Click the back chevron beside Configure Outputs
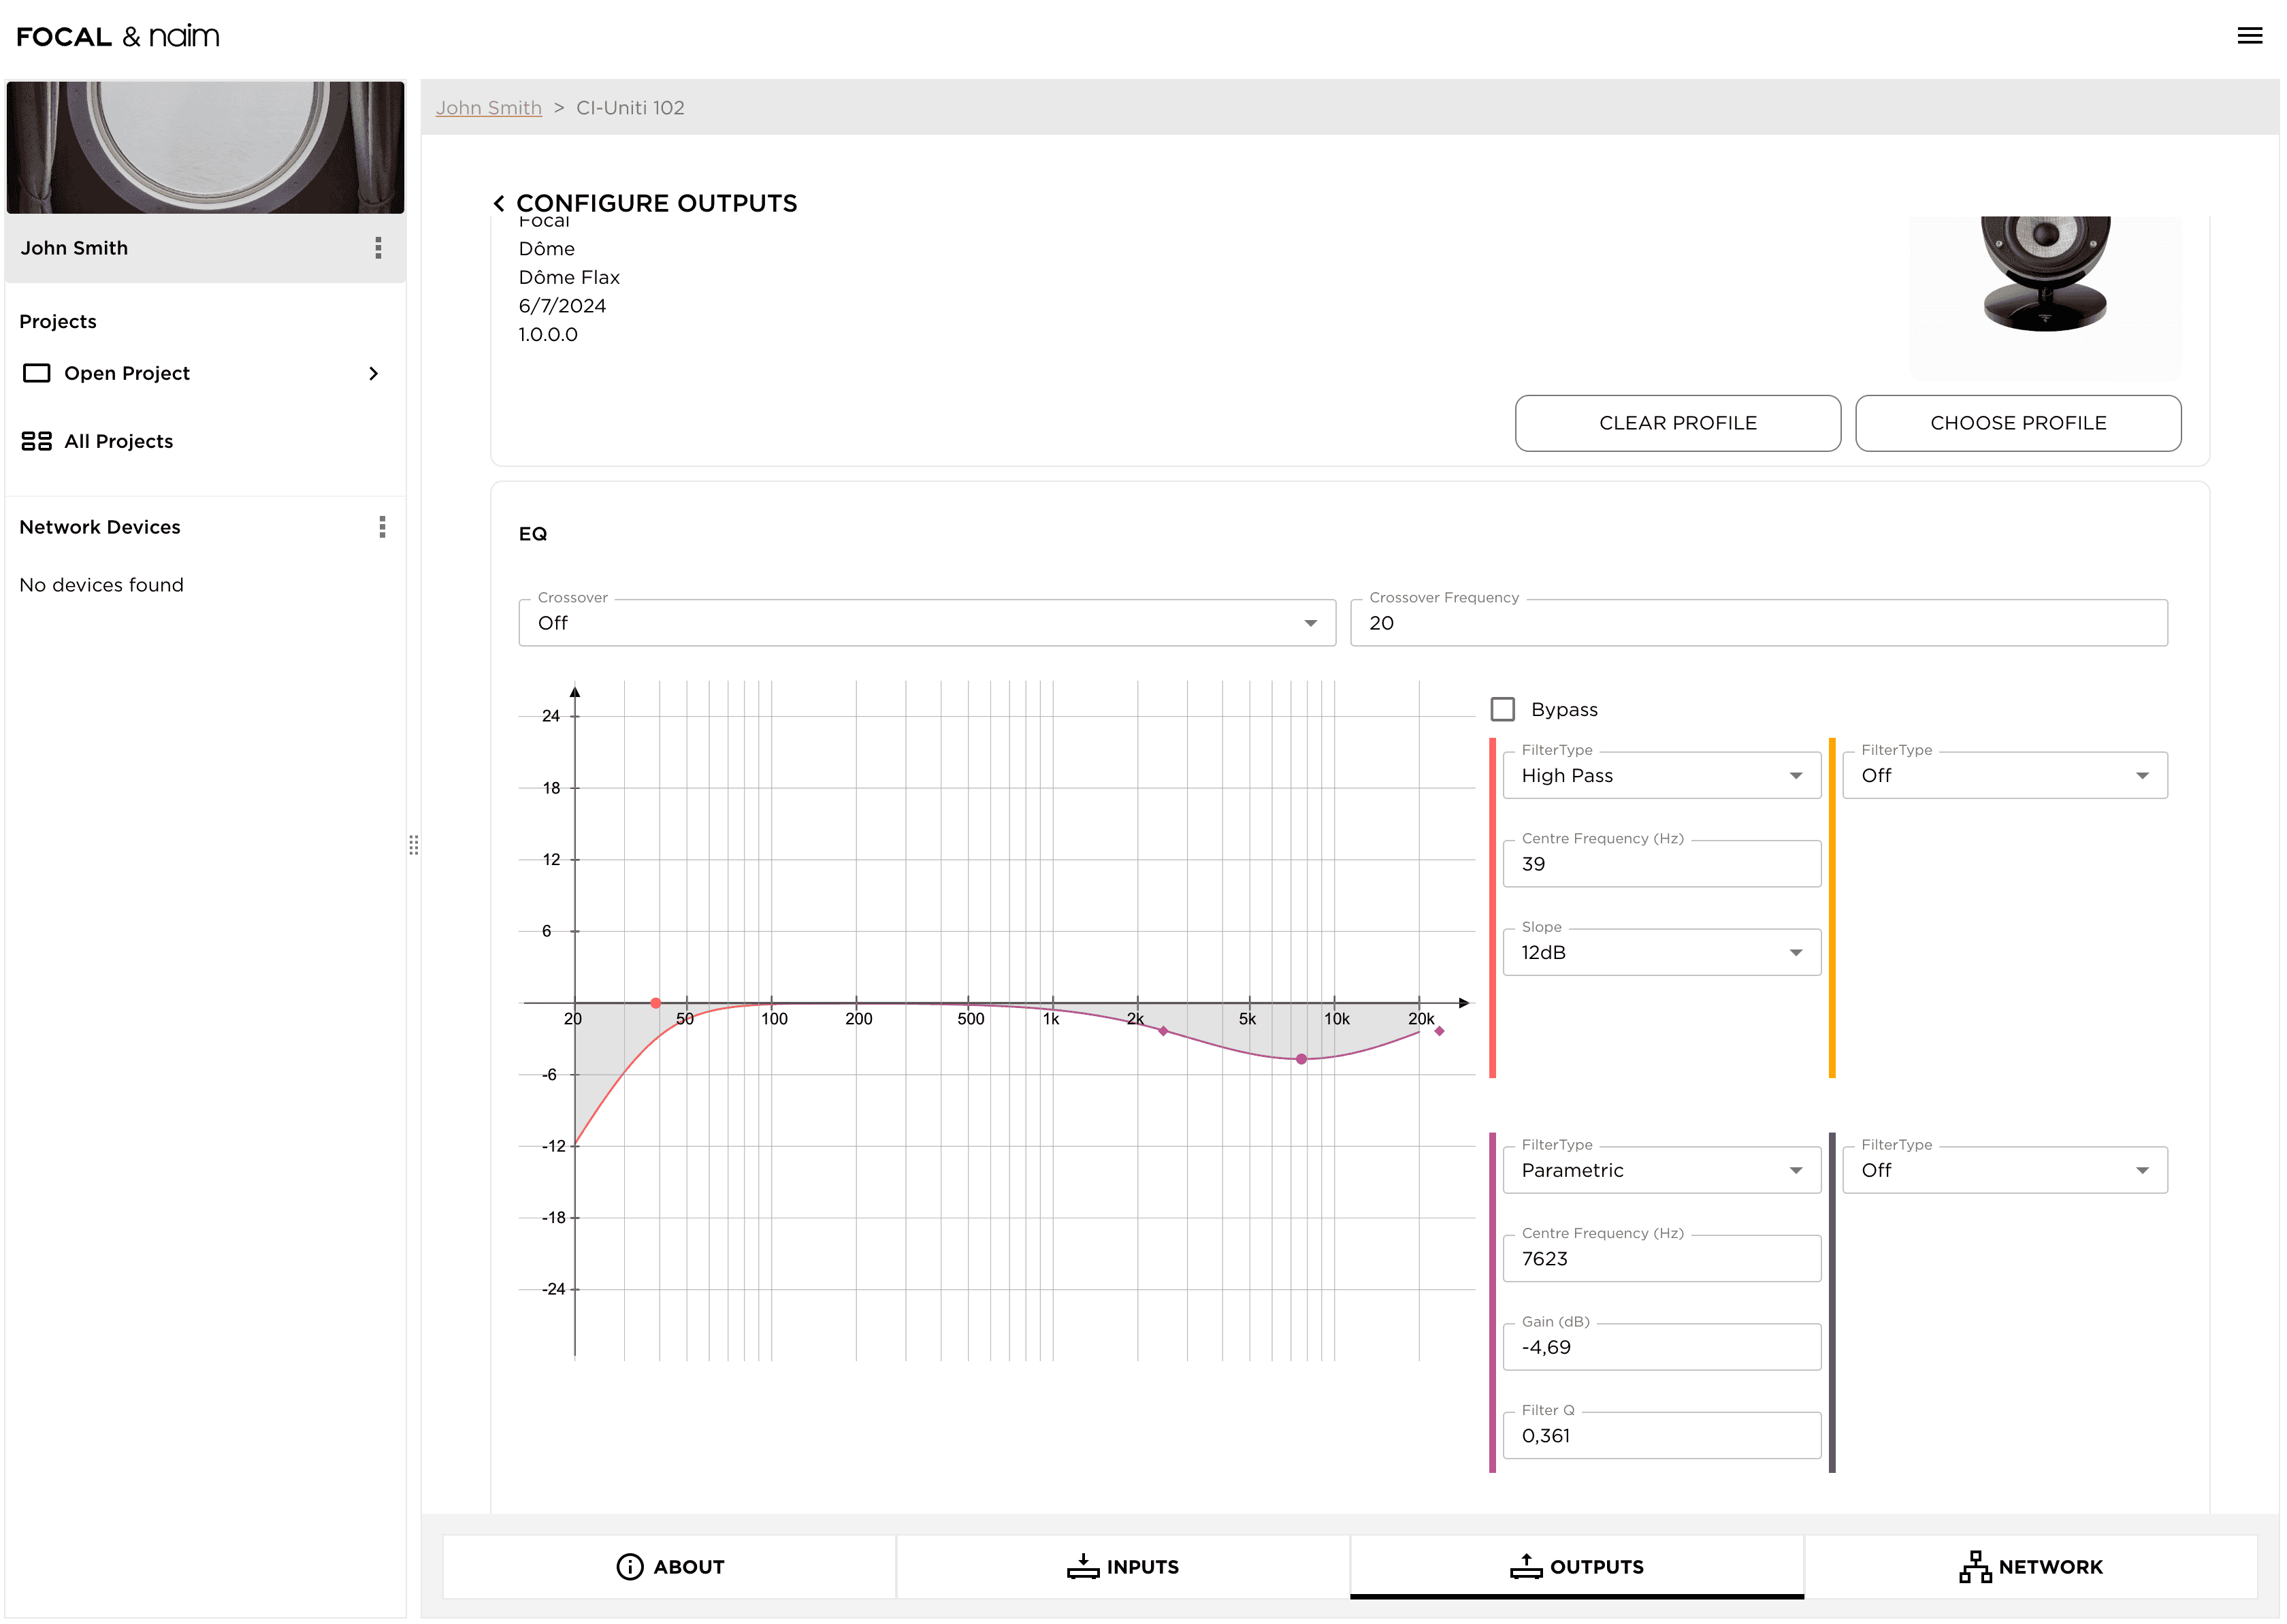This screenshot has width=2287, height=1624. 499,204
